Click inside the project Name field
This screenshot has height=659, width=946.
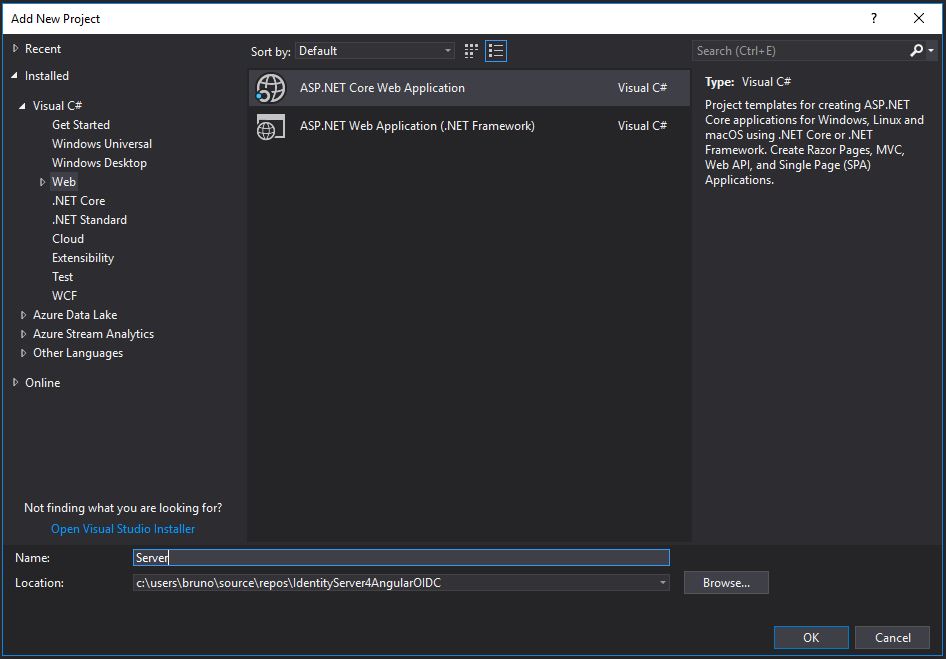point(400,557)
